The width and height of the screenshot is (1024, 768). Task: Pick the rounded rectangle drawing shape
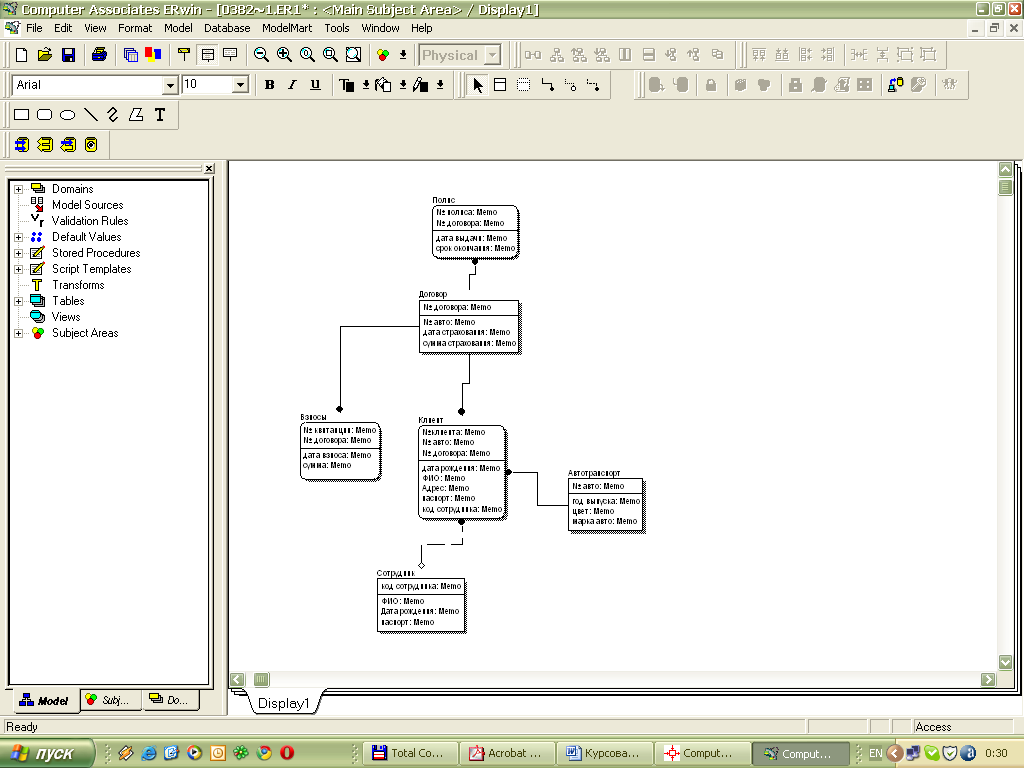coord(44,115)
